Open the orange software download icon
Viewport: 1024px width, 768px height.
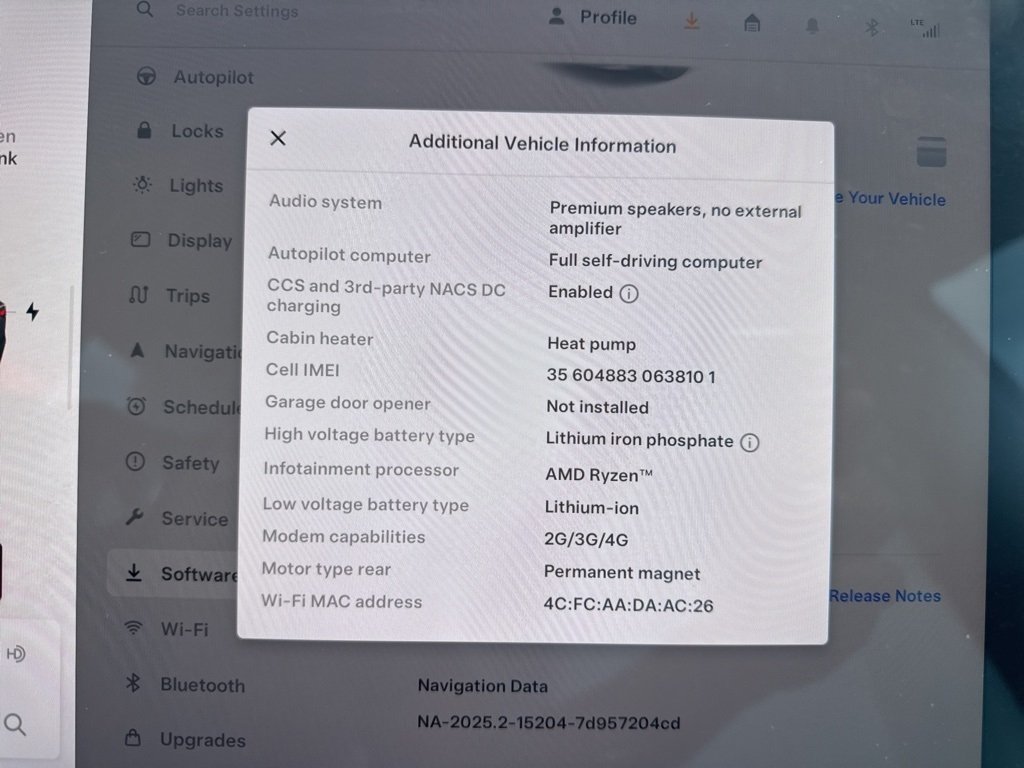point(692,22)
